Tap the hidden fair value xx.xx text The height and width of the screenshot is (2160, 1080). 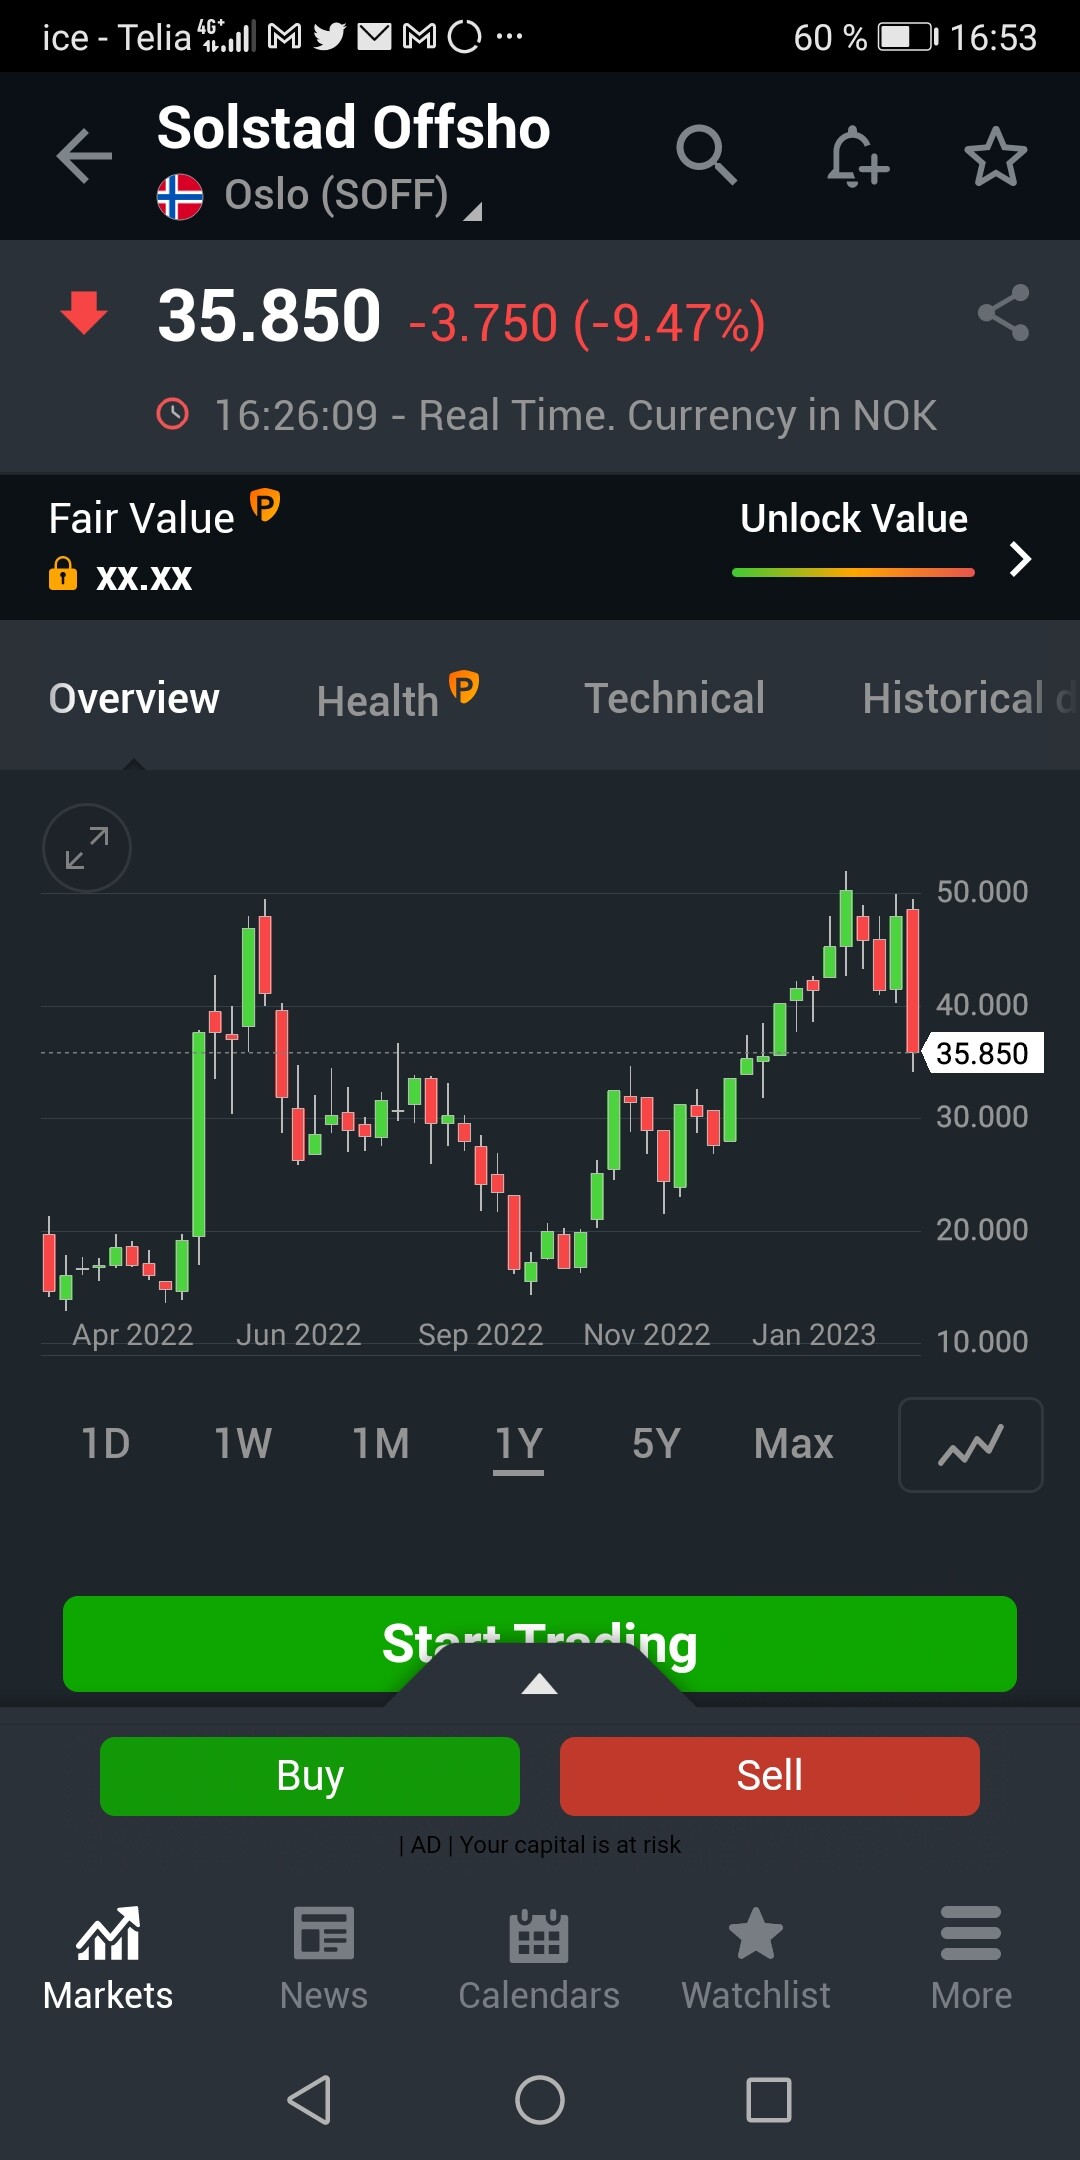144,577
